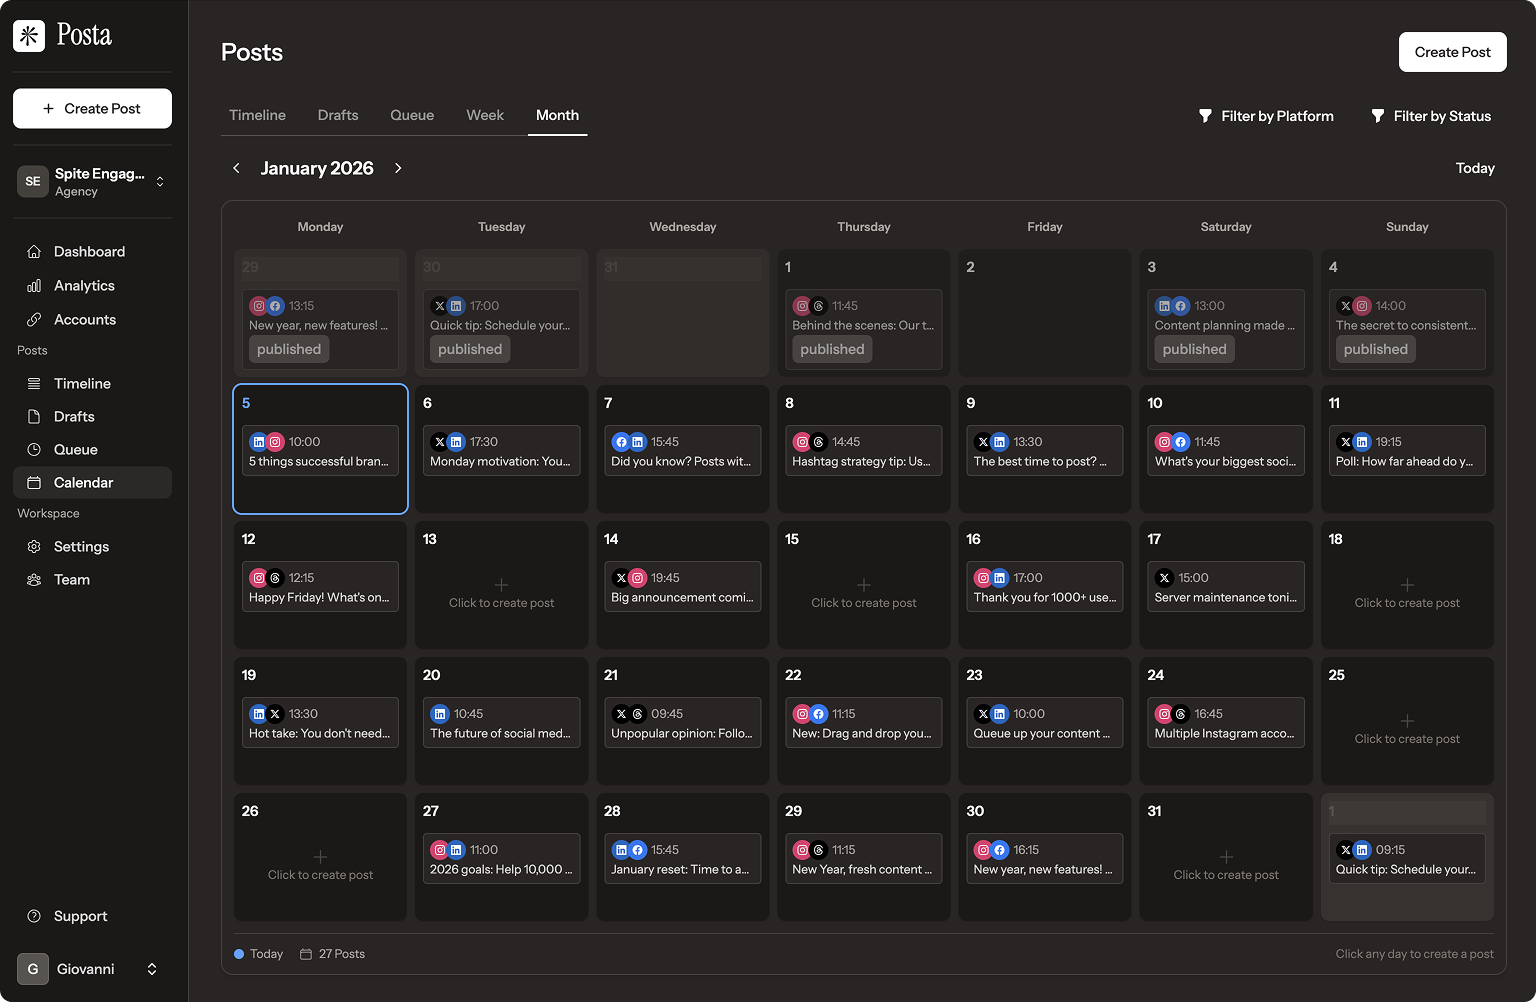Jump to Today in the calendar

pyautogui.click(x=1475, y=168)
